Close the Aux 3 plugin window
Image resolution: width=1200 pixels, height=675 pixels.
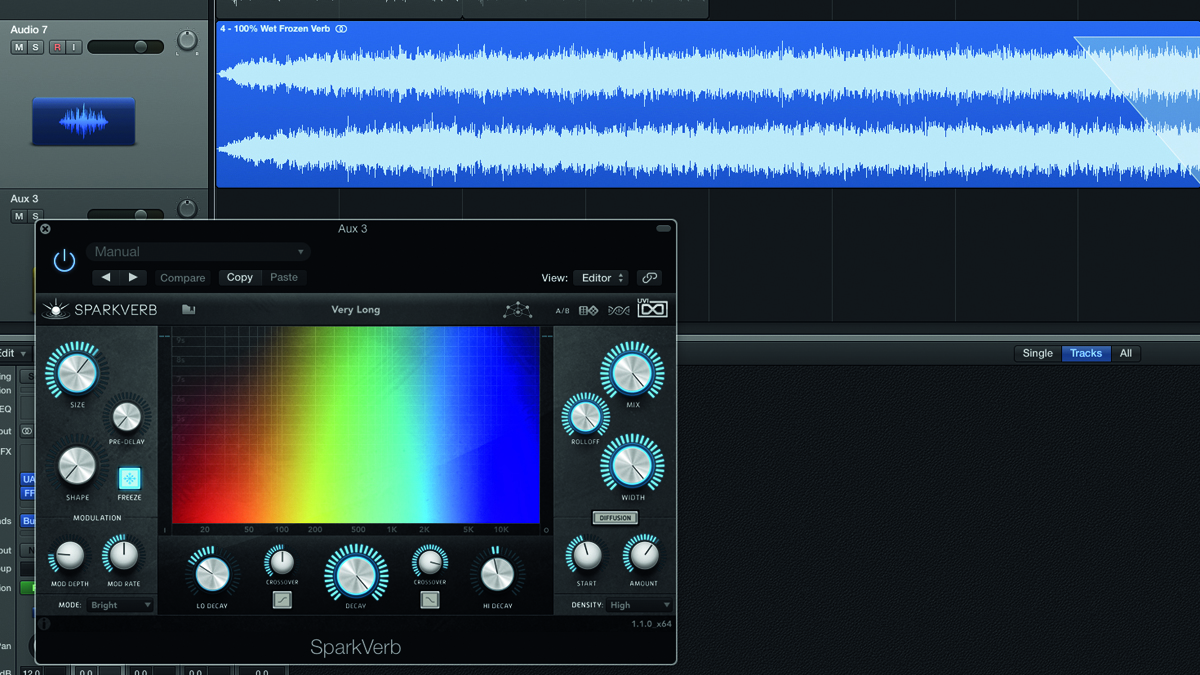(45, 229)
